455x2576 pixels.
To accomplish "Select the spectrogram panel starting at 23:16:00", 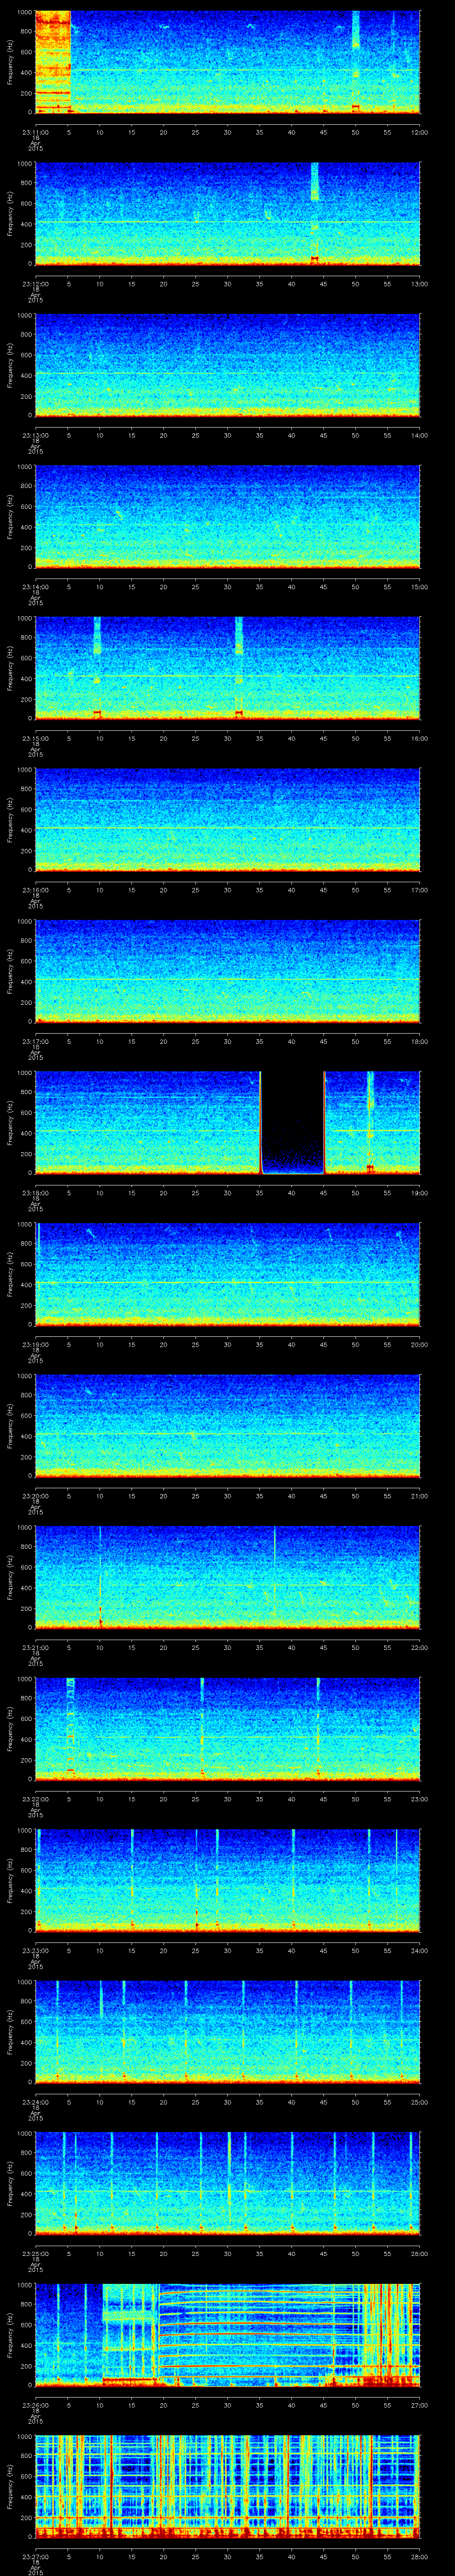I will [x=227, y=819].
